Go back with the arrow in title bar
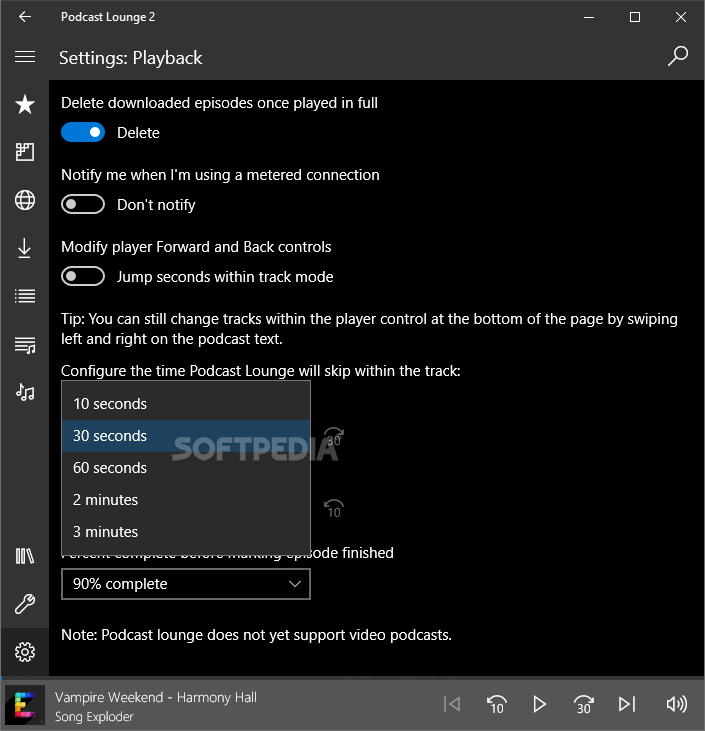The image size is (705, 731). (x=25, y=17)
